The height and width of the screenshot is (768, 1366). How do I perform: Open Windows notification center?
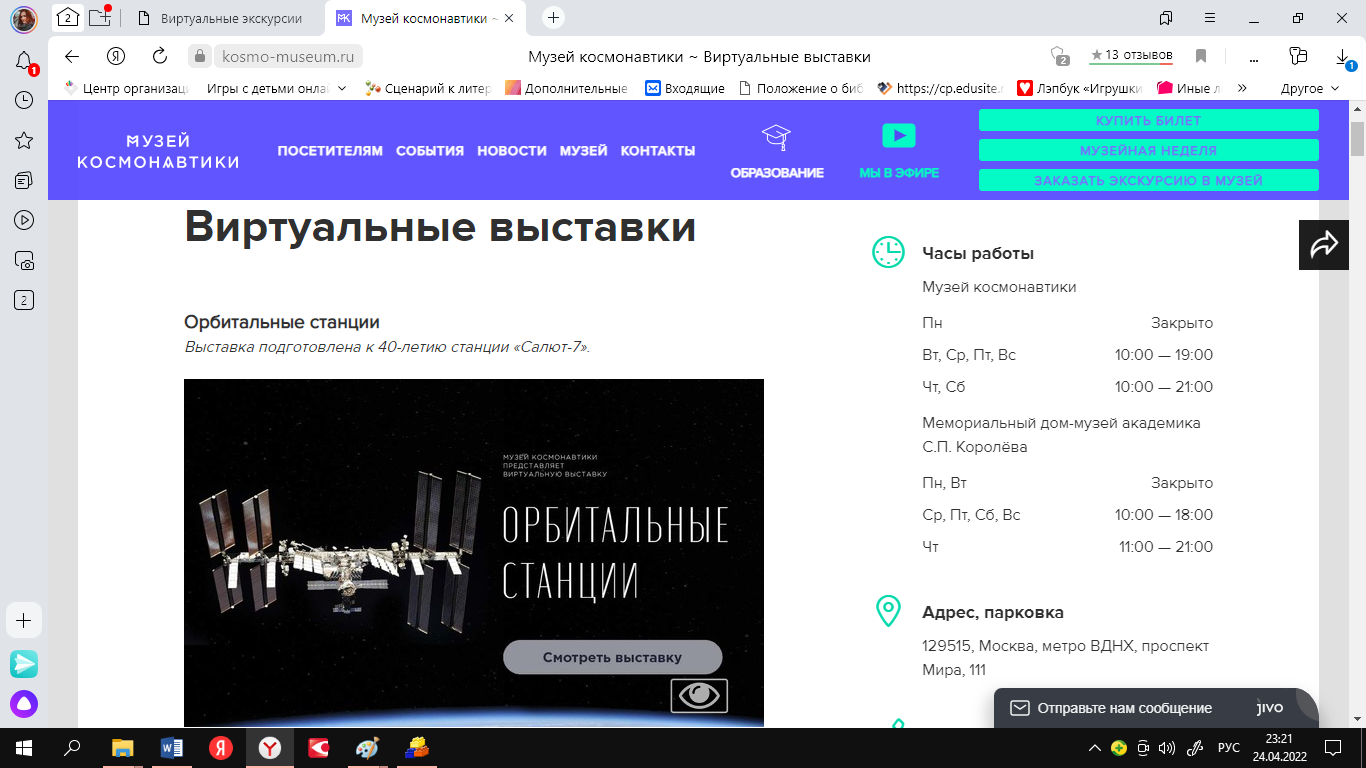[1332, 747]
